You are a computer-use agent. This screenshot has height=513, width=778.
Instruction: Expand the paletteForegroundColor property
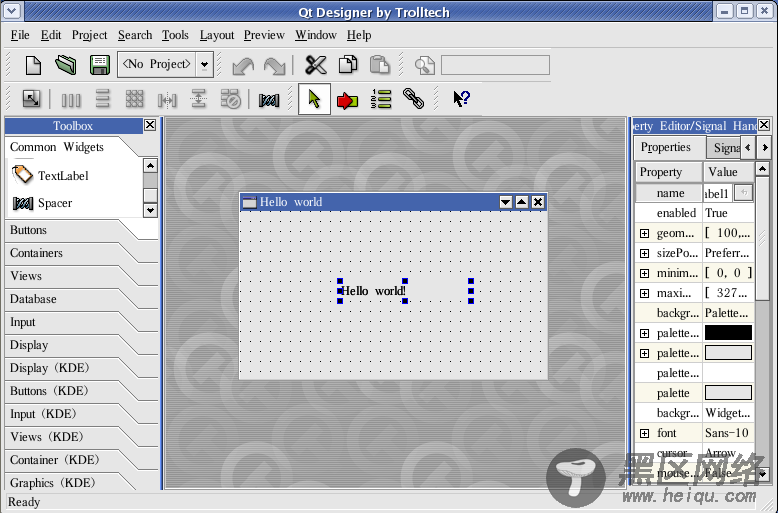pyautogui.click(x=644, y=333)
